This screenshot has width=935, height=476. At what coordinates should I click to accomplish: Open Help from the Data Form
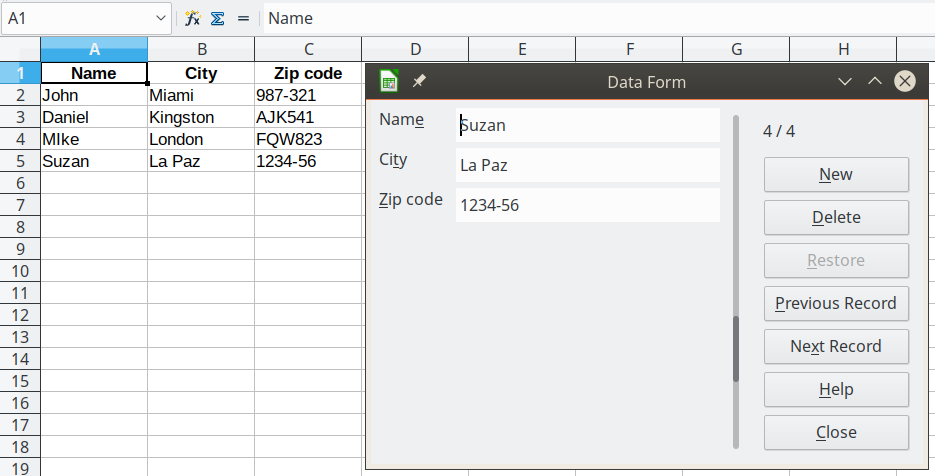click(836, 389)
